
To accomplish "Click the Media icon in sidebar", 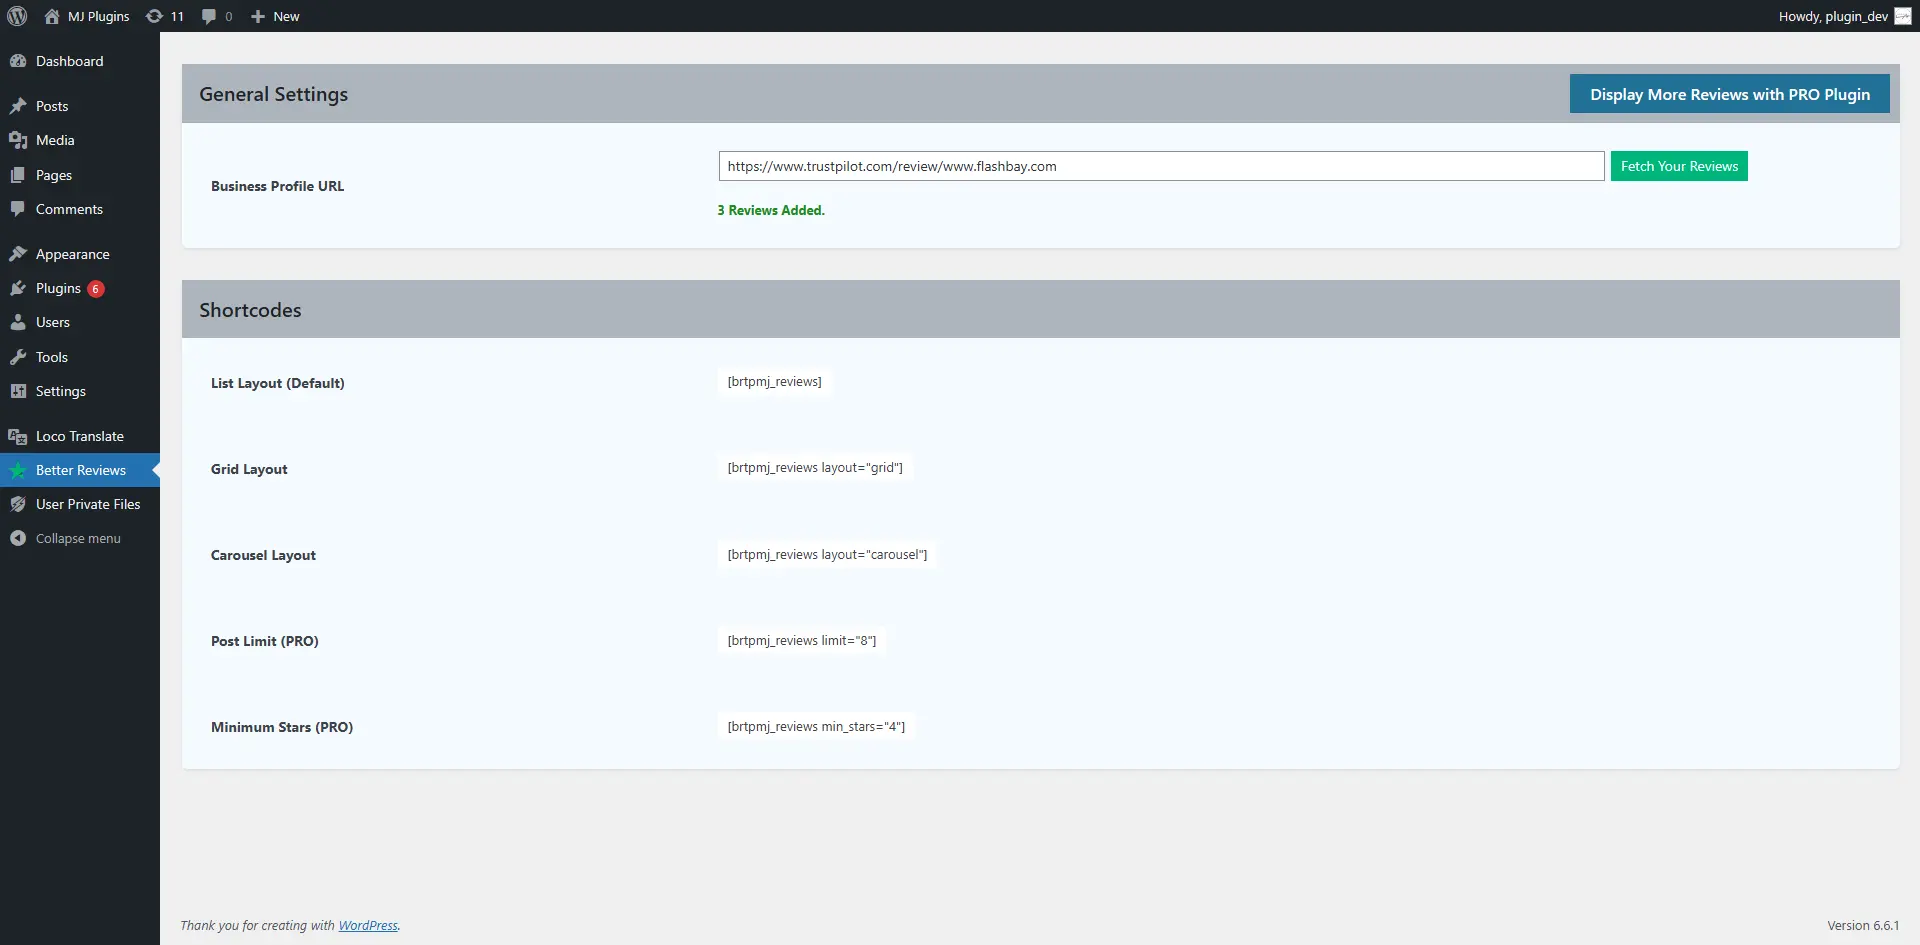I will click(x=18, y=140).
